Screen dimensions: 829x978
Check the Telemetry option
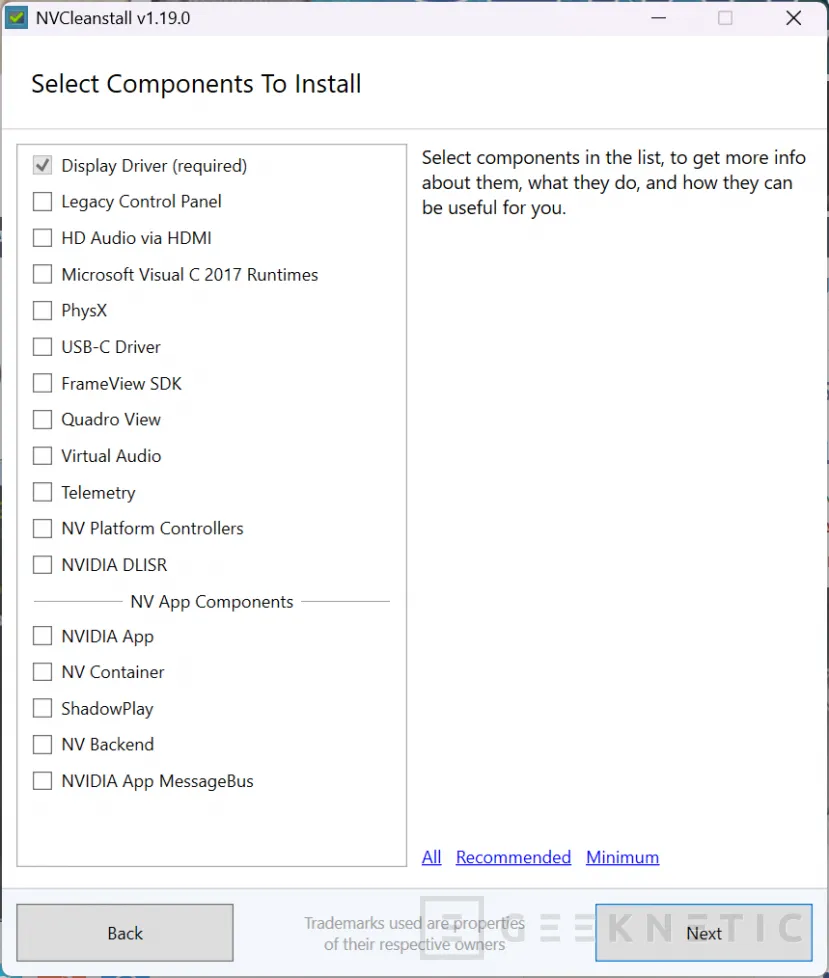[42, 492]
